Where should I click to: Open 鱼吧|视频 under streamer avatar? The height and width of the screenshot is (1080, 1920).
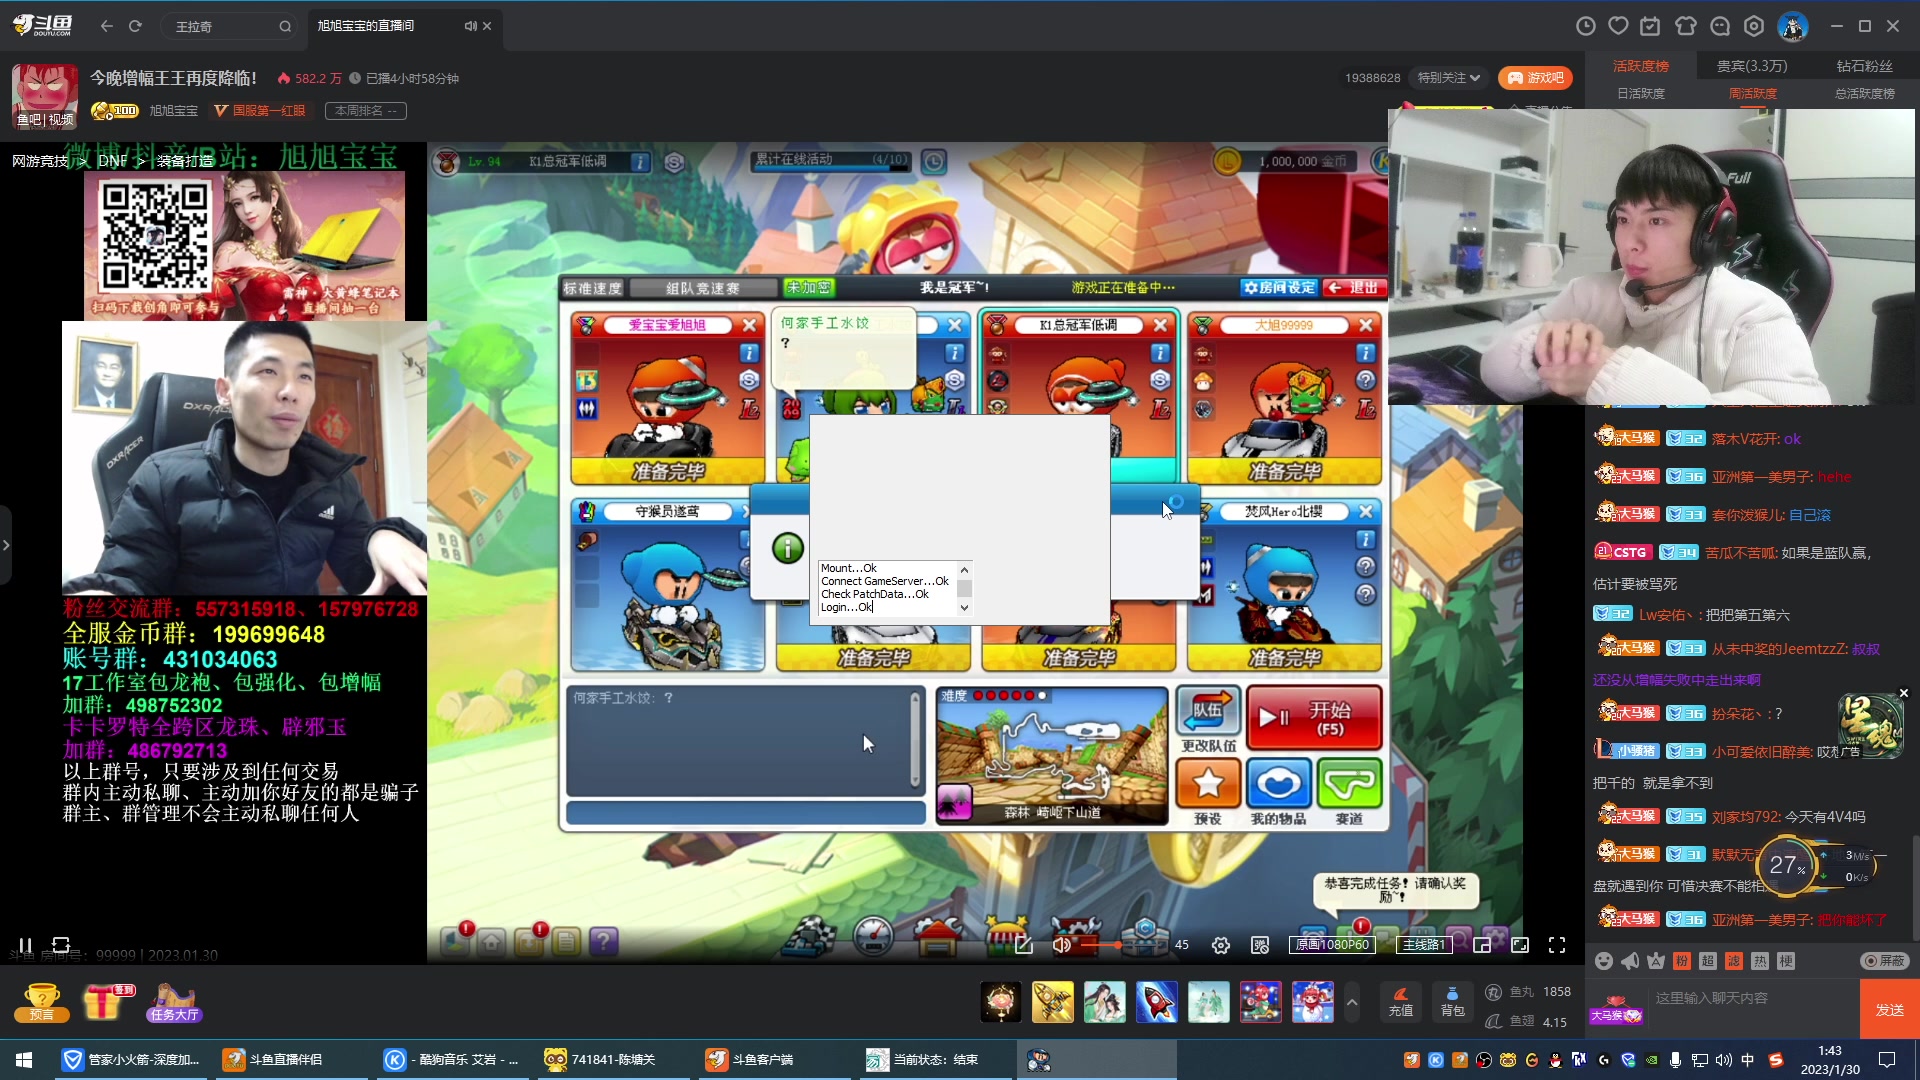coord(45,119)
